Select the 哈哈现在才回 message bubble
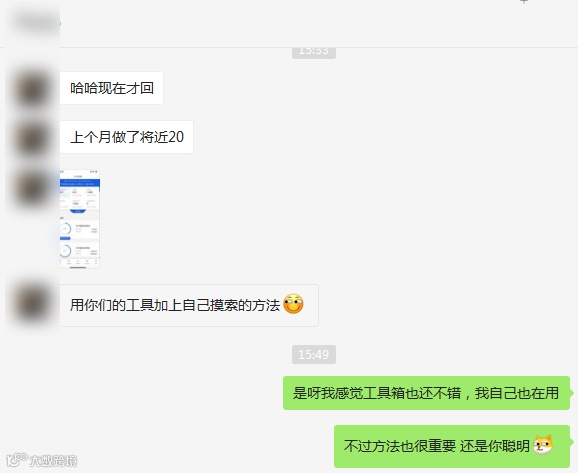 [x=111, y=88]
